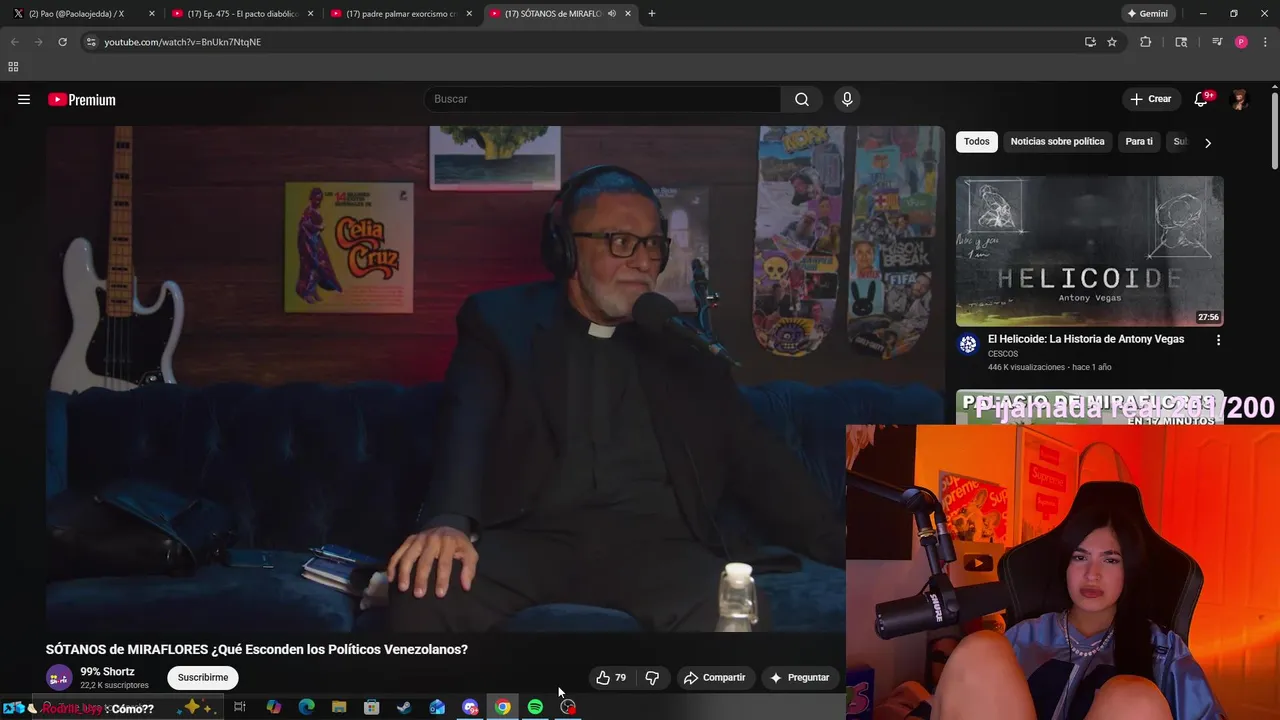The height and width of the screenshot is (720, 1280).
Task: Open Google Lens search icon in toolbar
Action: pos(1181,42)
